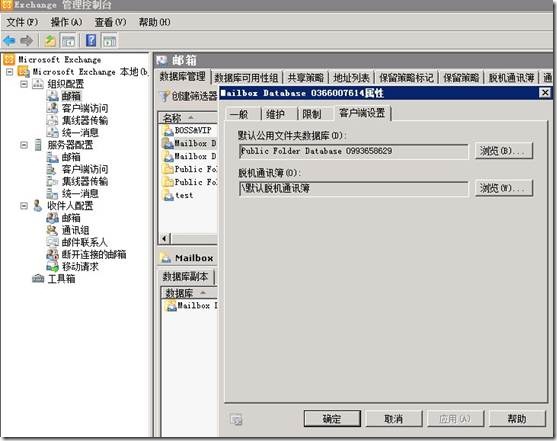This screenshot has width=557, height=441.
Task: Open the 文件(F) menu
Action: [22, 22]
